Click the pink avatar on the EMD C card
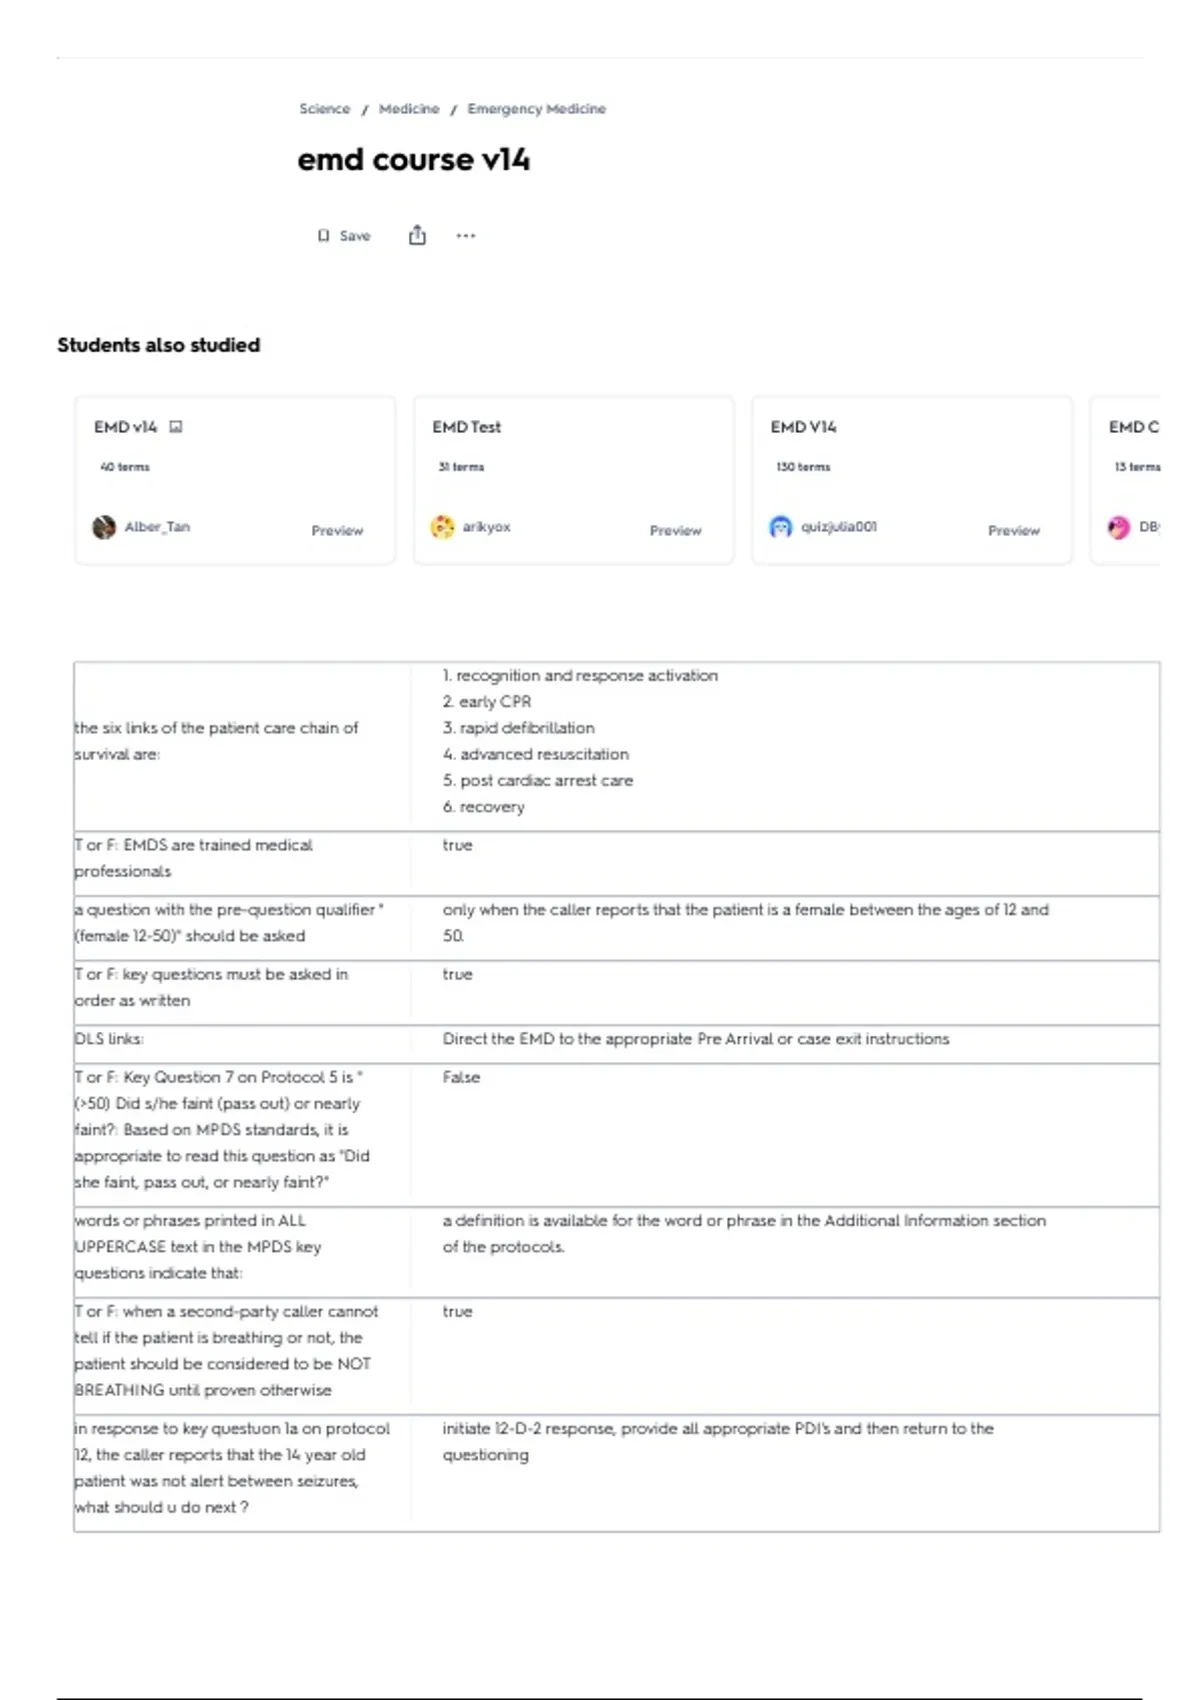 click(x=1119, y=527)
